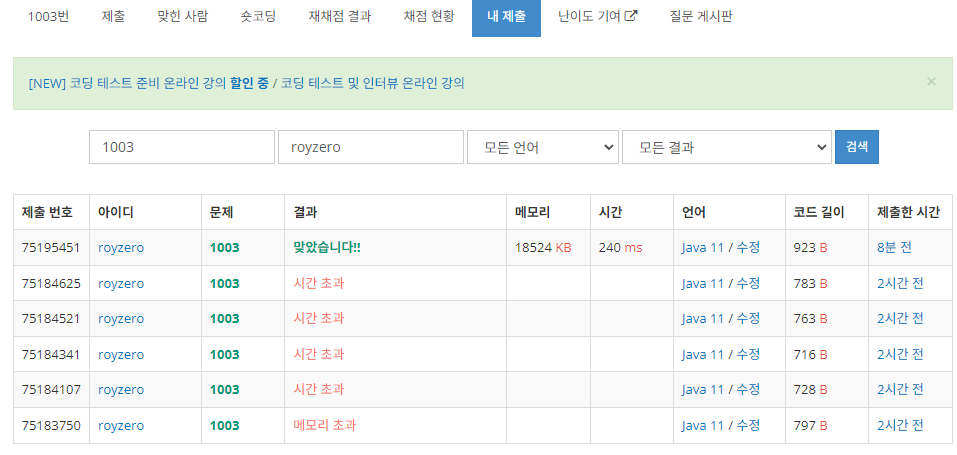Image resolution: width=957 pixels, height=455 pixels.
Task: Select the 맞았습니다!! result text
Action: coord(327,248)
